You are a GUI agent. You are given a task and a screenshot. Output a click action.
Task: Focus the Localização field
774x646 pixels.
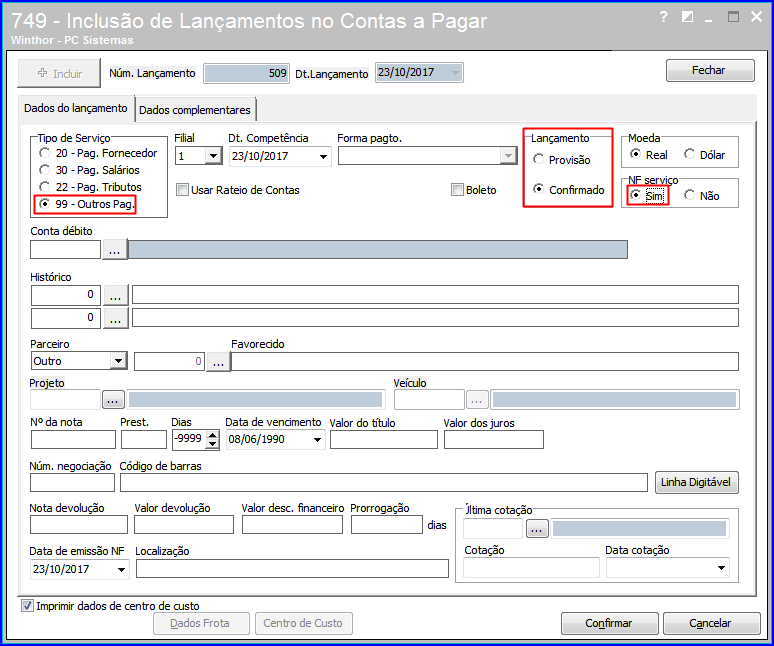tap(292, 569)
